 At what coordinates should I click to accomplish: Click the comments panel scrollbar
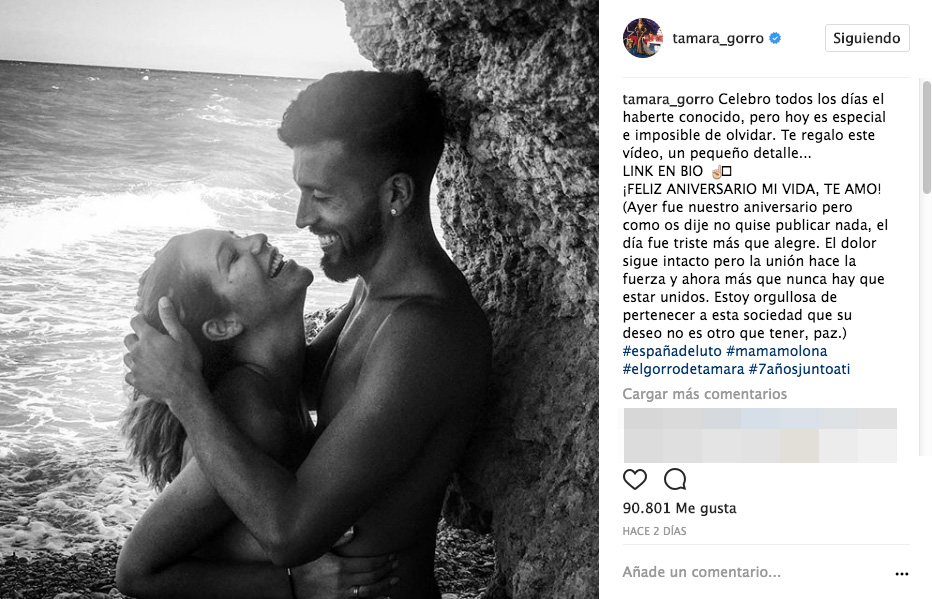pos(927,138)
